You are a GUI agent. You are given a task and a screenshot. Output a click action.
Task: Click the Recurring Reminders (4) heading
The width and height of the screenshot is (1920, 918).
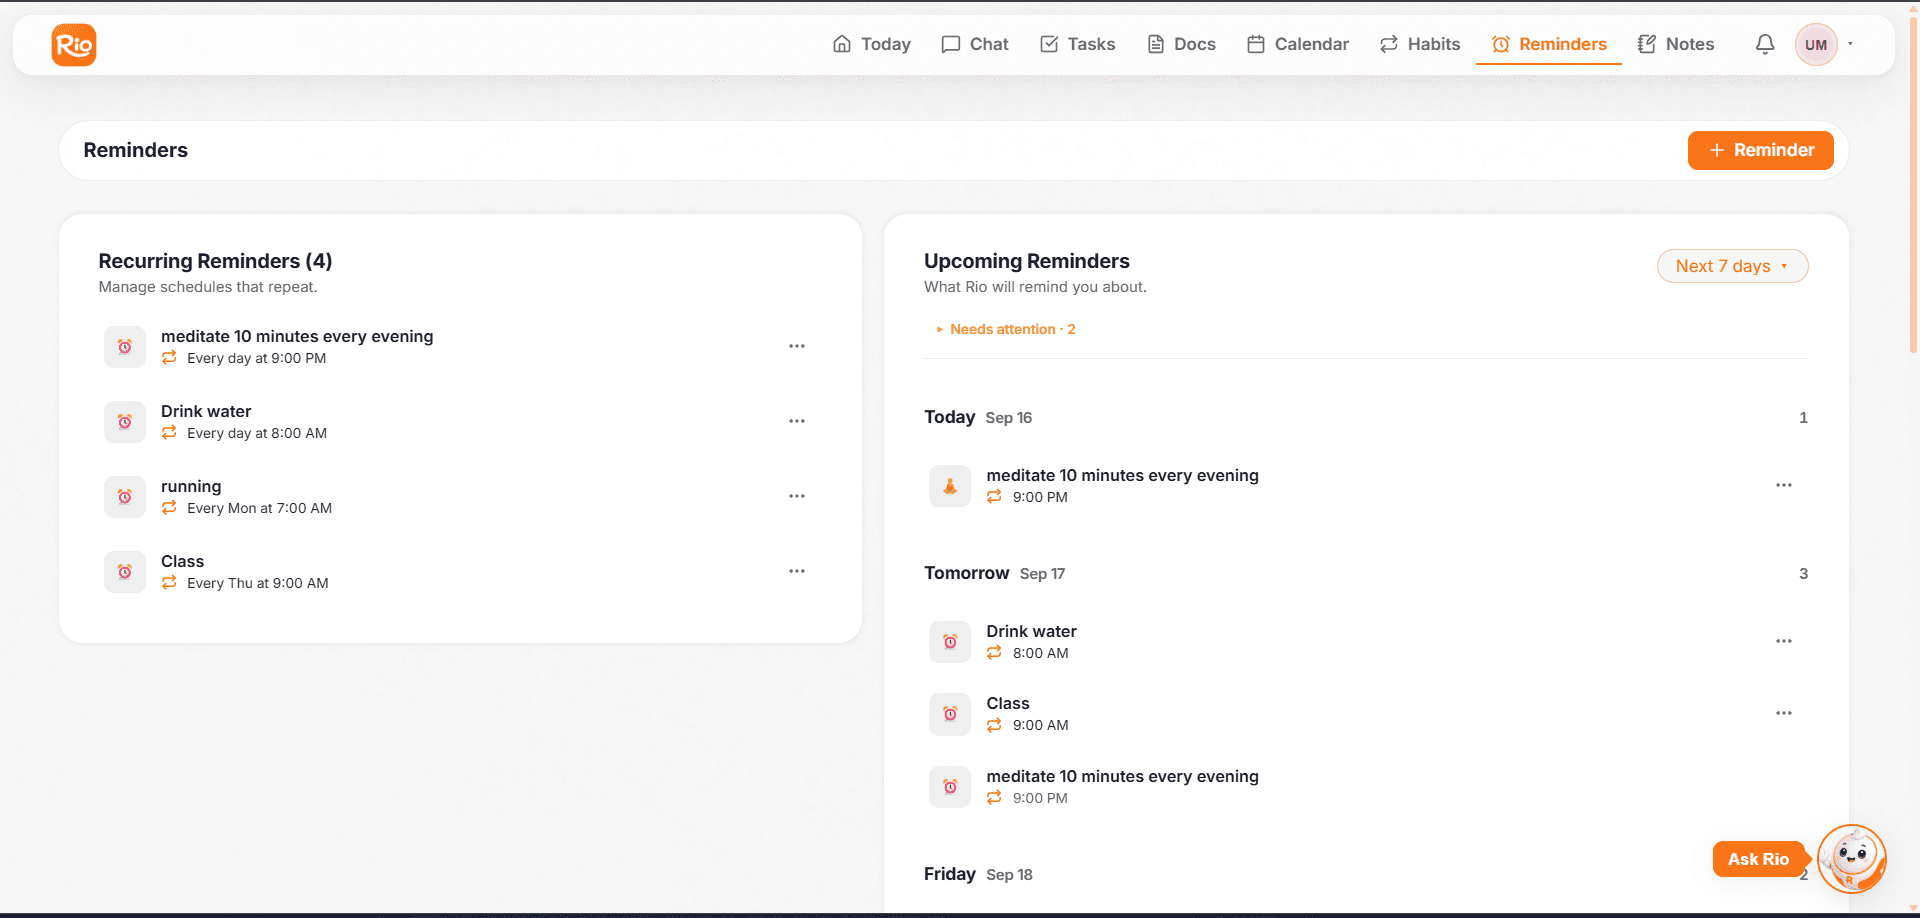point(215,261)
